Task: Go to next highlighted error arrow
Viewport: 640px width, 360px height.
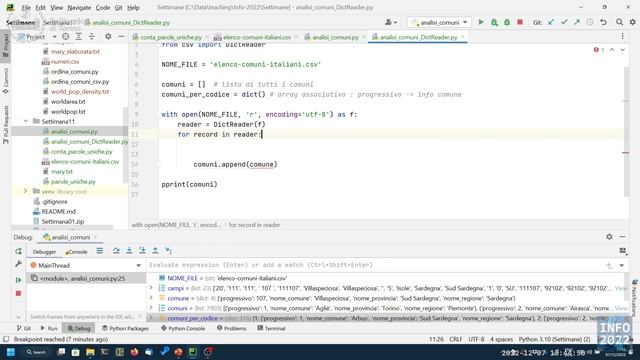Action: [622, 50]
